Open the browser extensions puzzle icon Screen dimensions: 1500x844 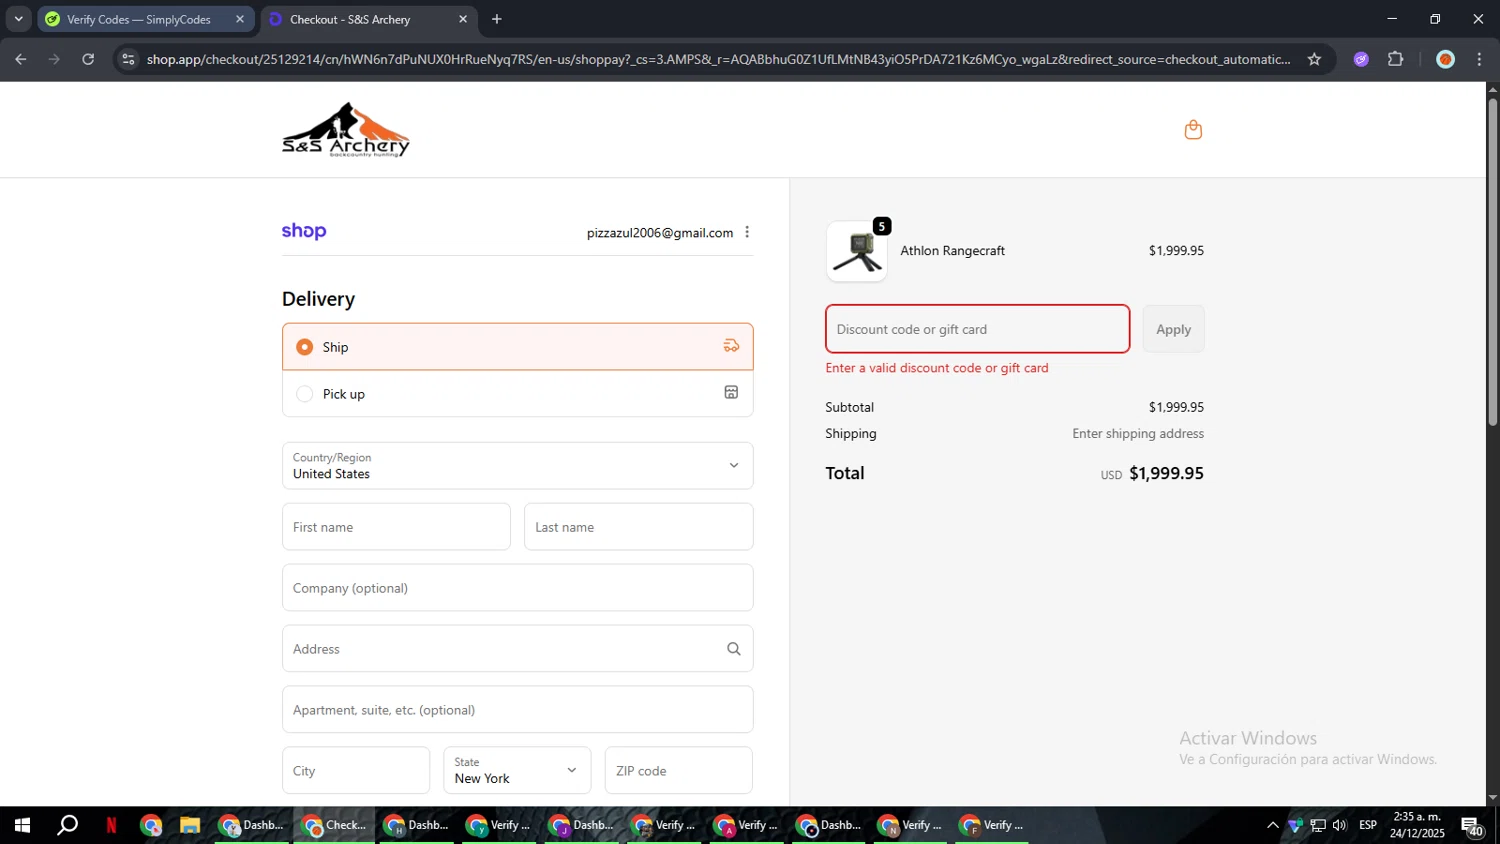(x=1396, y=59)
